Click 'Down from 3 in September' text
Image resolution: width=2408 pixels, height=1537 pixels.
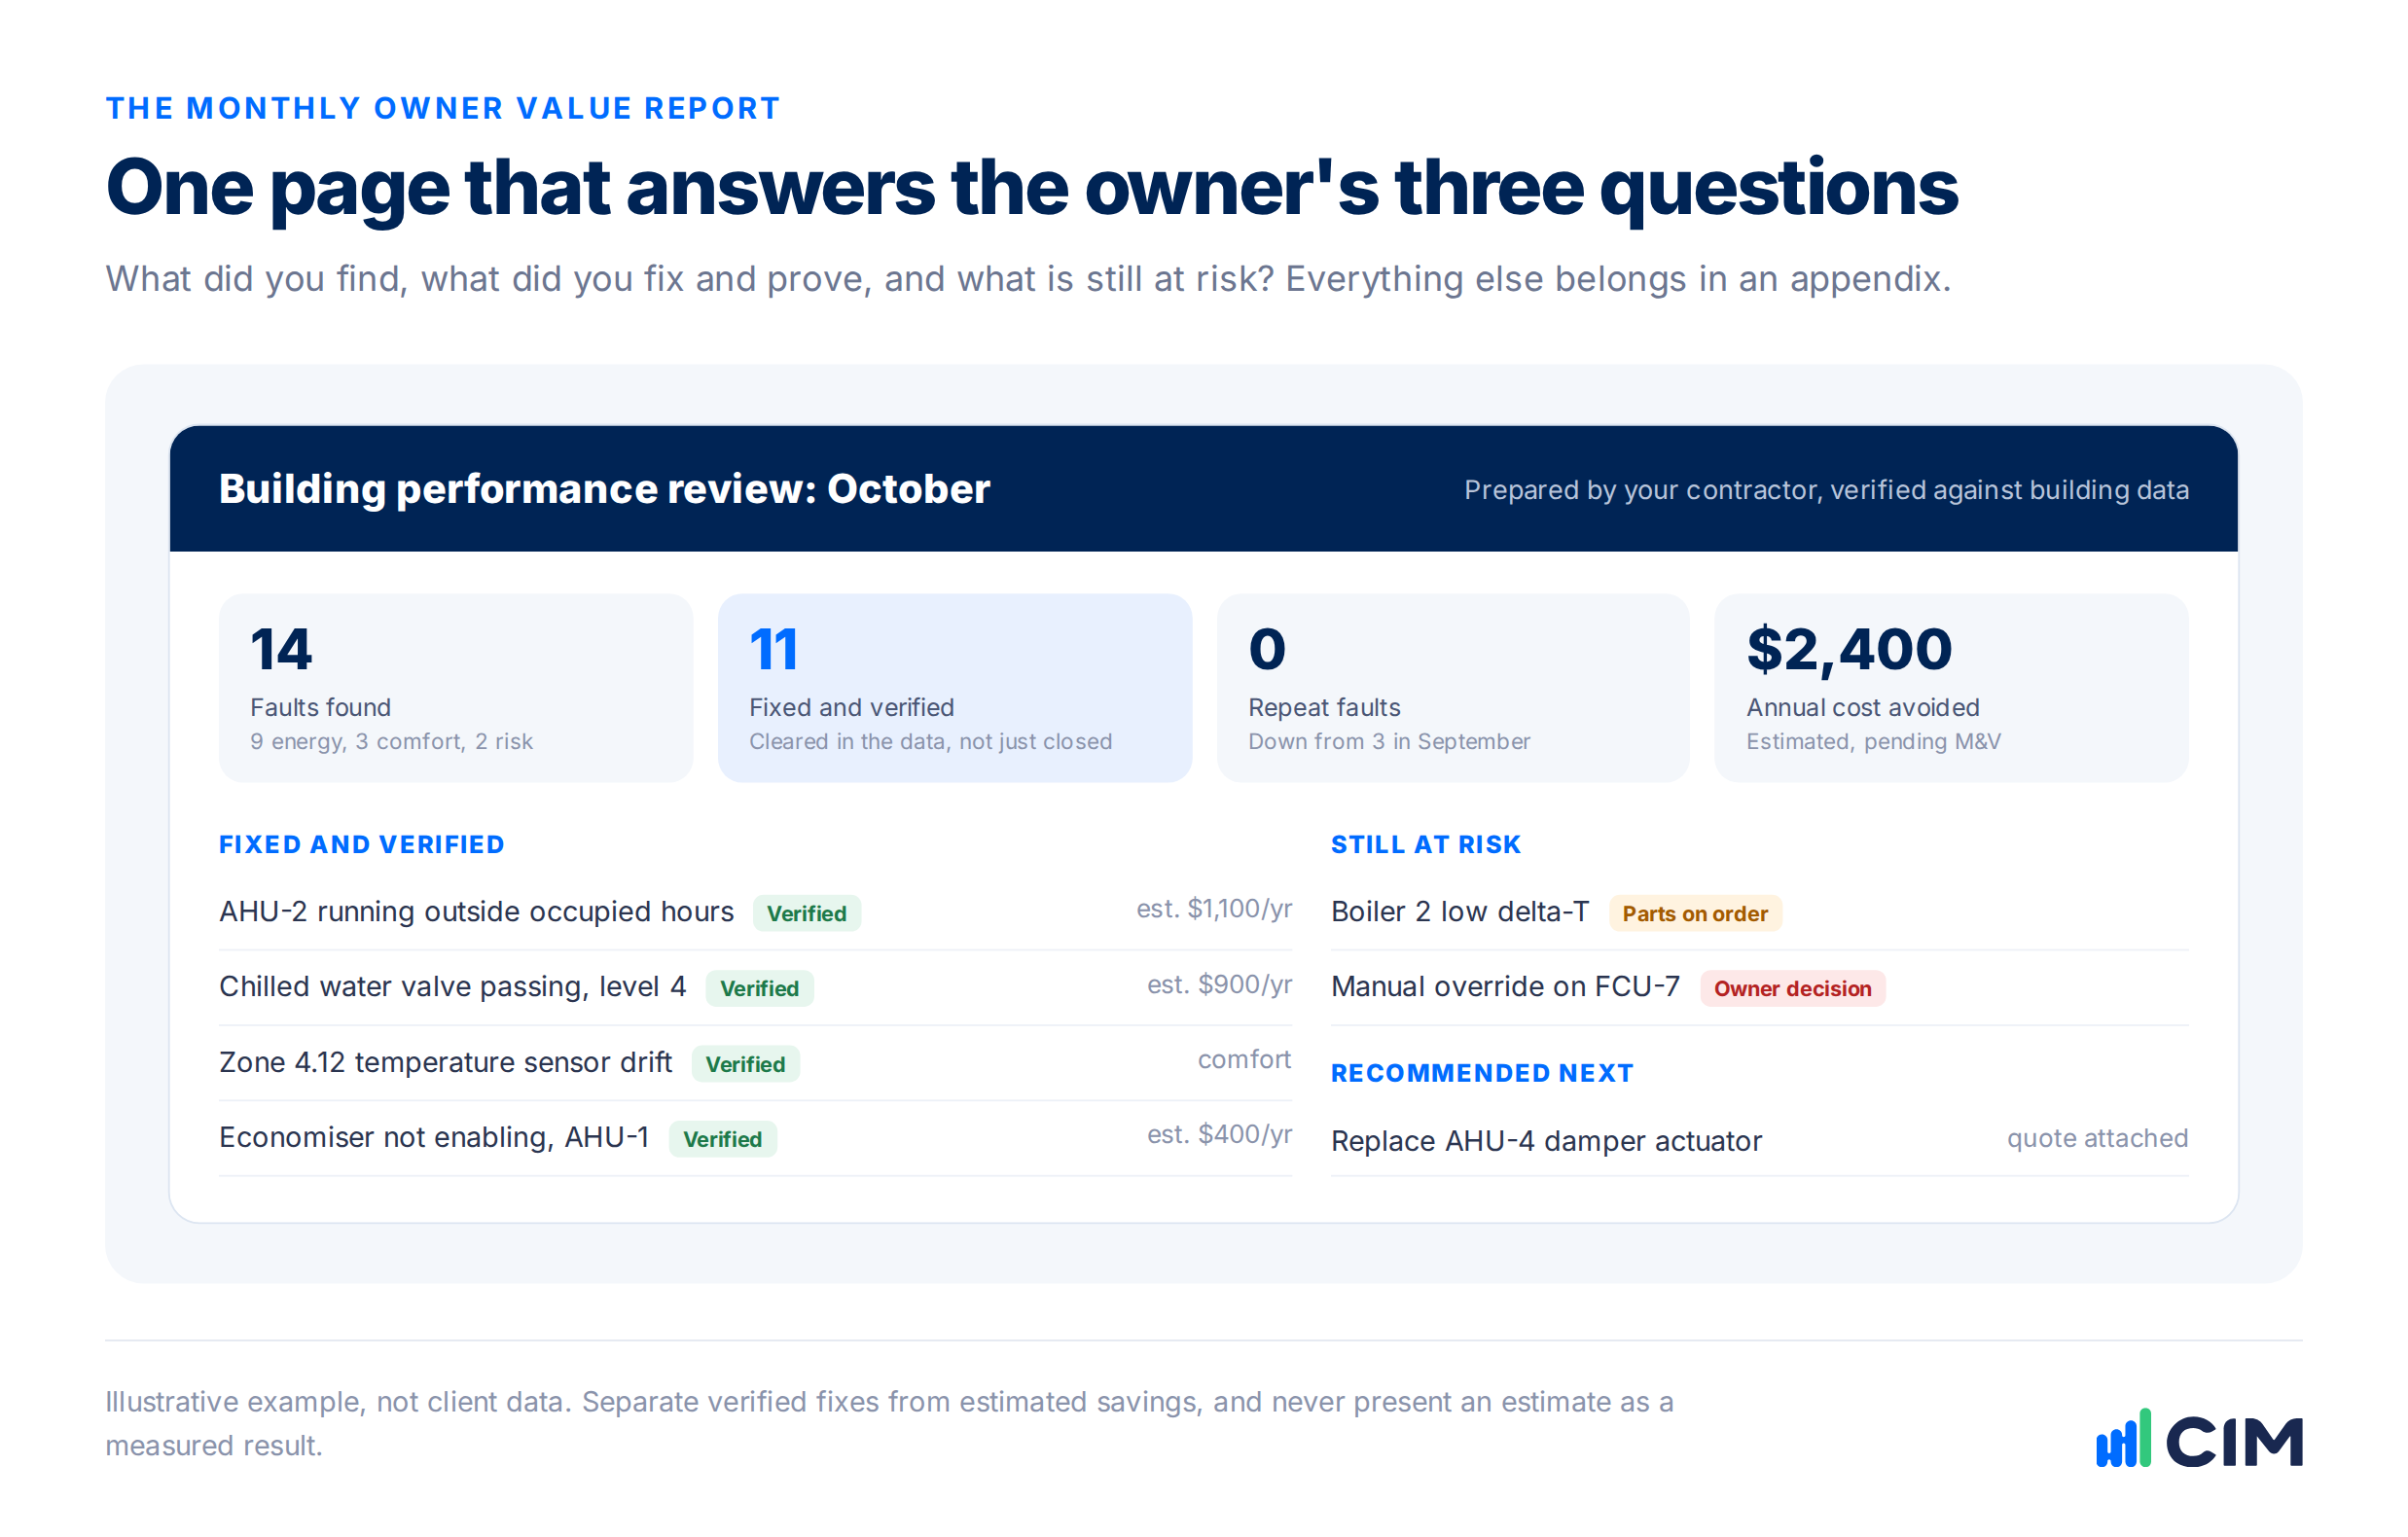(x=1389, y=742)
